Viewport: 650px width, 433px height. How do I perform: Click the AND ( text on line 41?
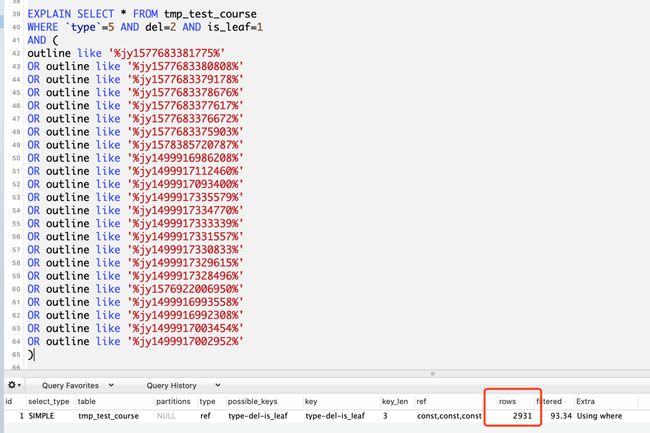pyautogui.click(x=43, y=40)
